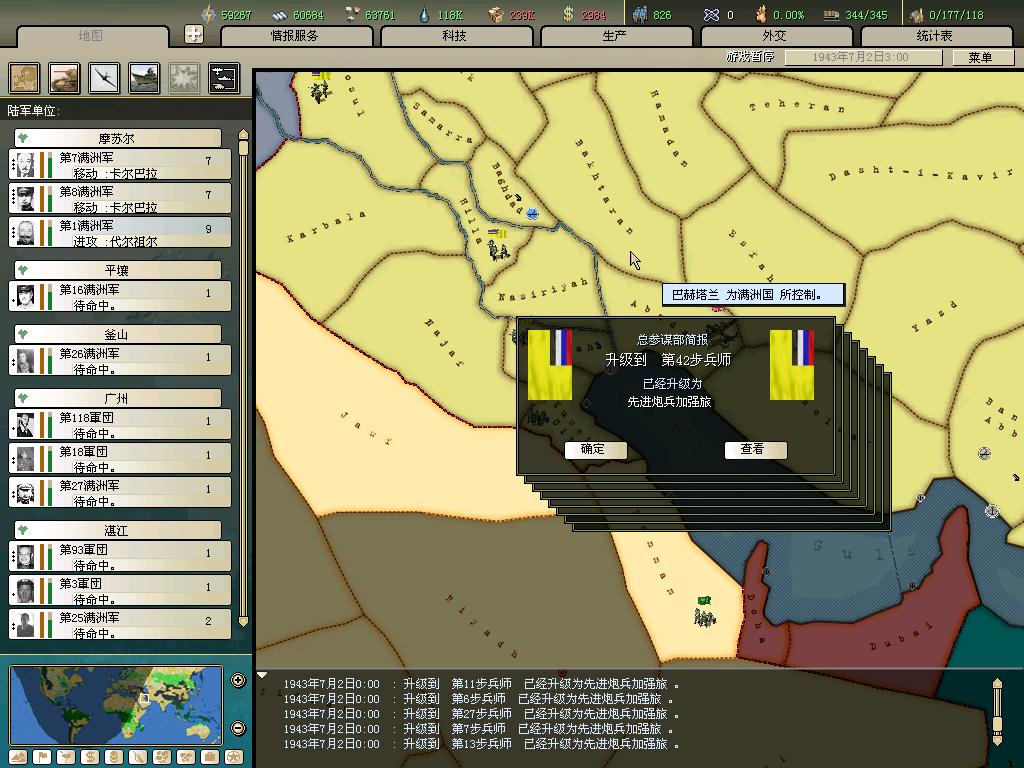Screen dimensions: 1024x768
Task: Open the 科技 tab
Action: (x=455, y=36)
